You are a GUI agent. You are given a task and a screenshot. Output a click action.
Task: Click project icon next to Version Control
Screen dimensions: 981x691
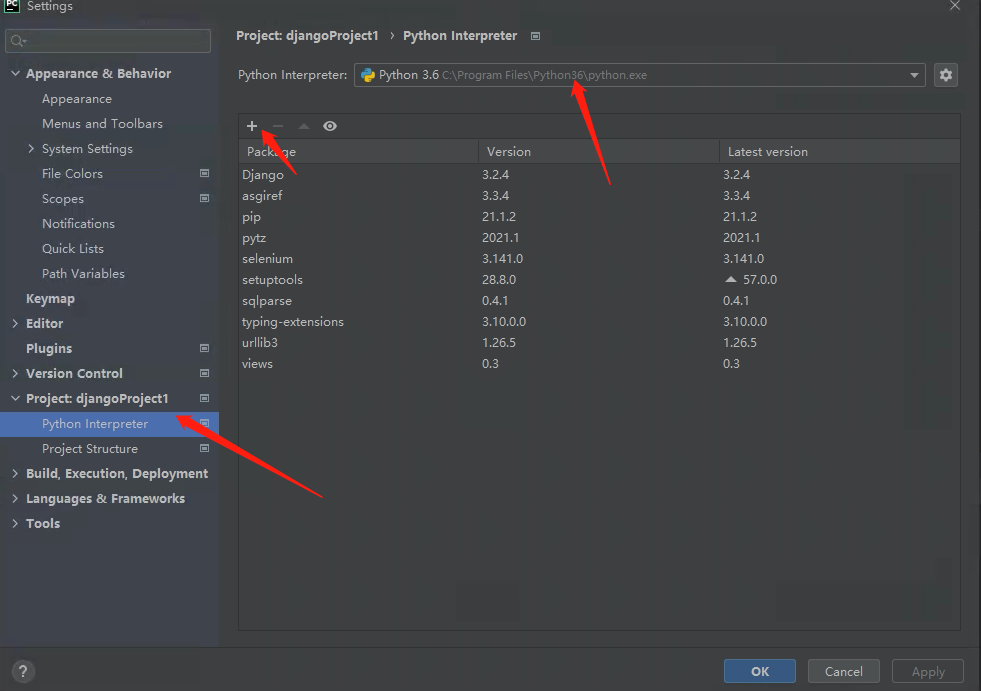coord(204,373)
